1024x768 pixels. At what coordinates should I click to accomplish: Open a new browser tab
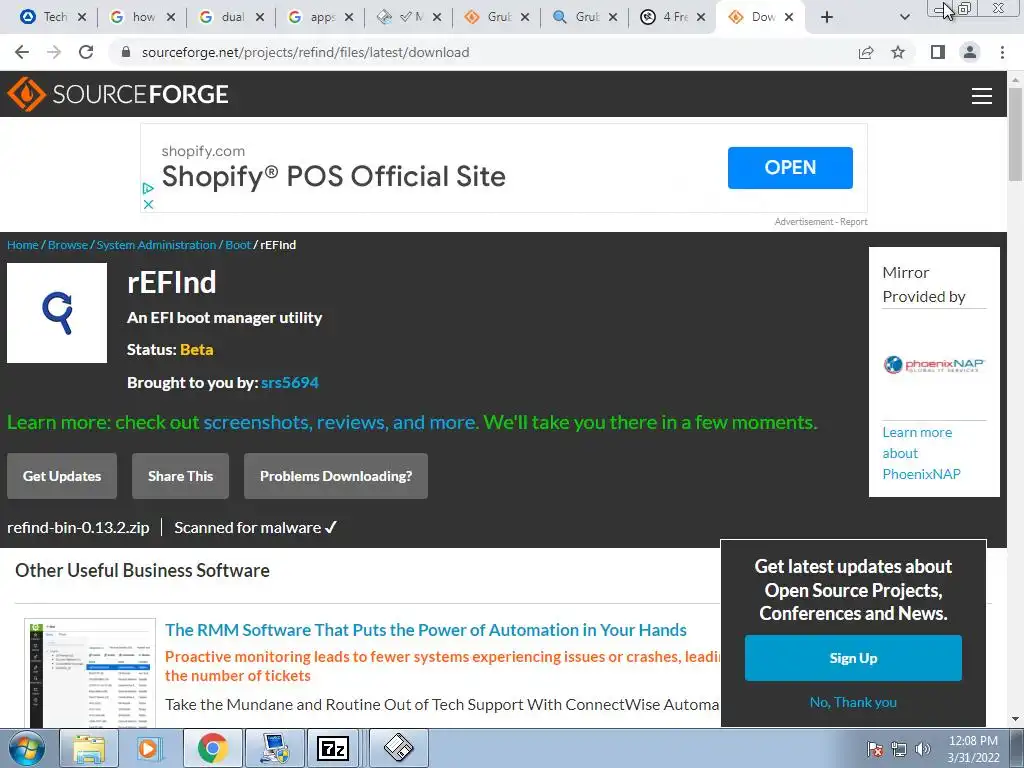coord(827,17)
